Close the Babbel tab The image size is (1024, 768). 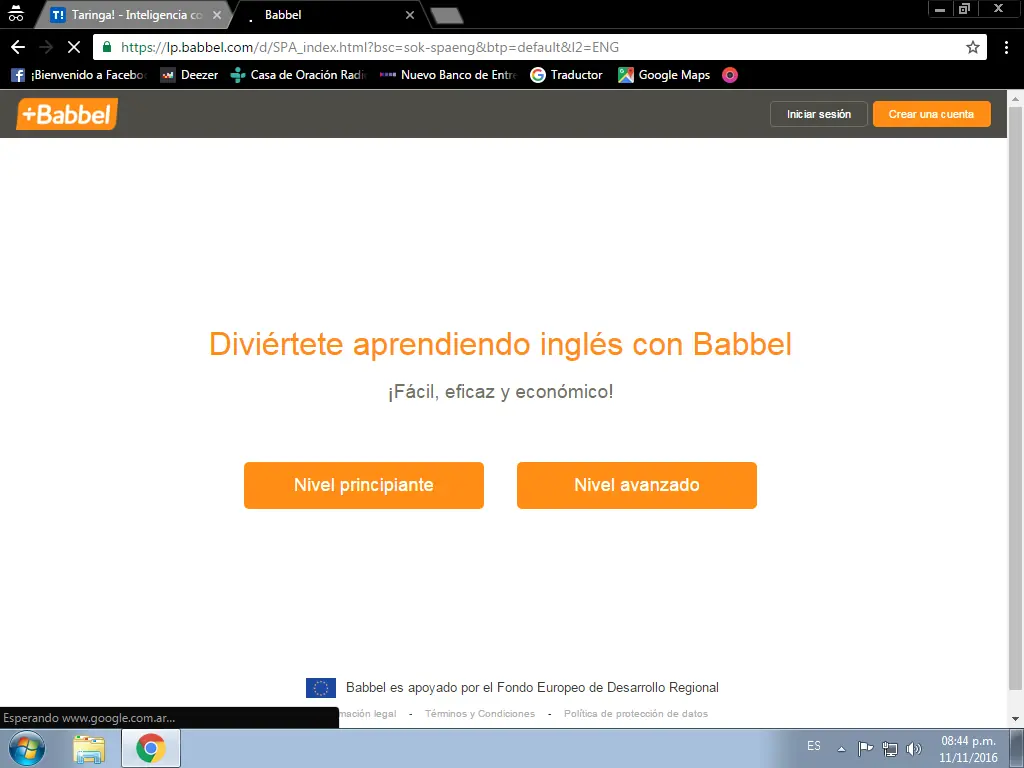[x=410, y=14]
